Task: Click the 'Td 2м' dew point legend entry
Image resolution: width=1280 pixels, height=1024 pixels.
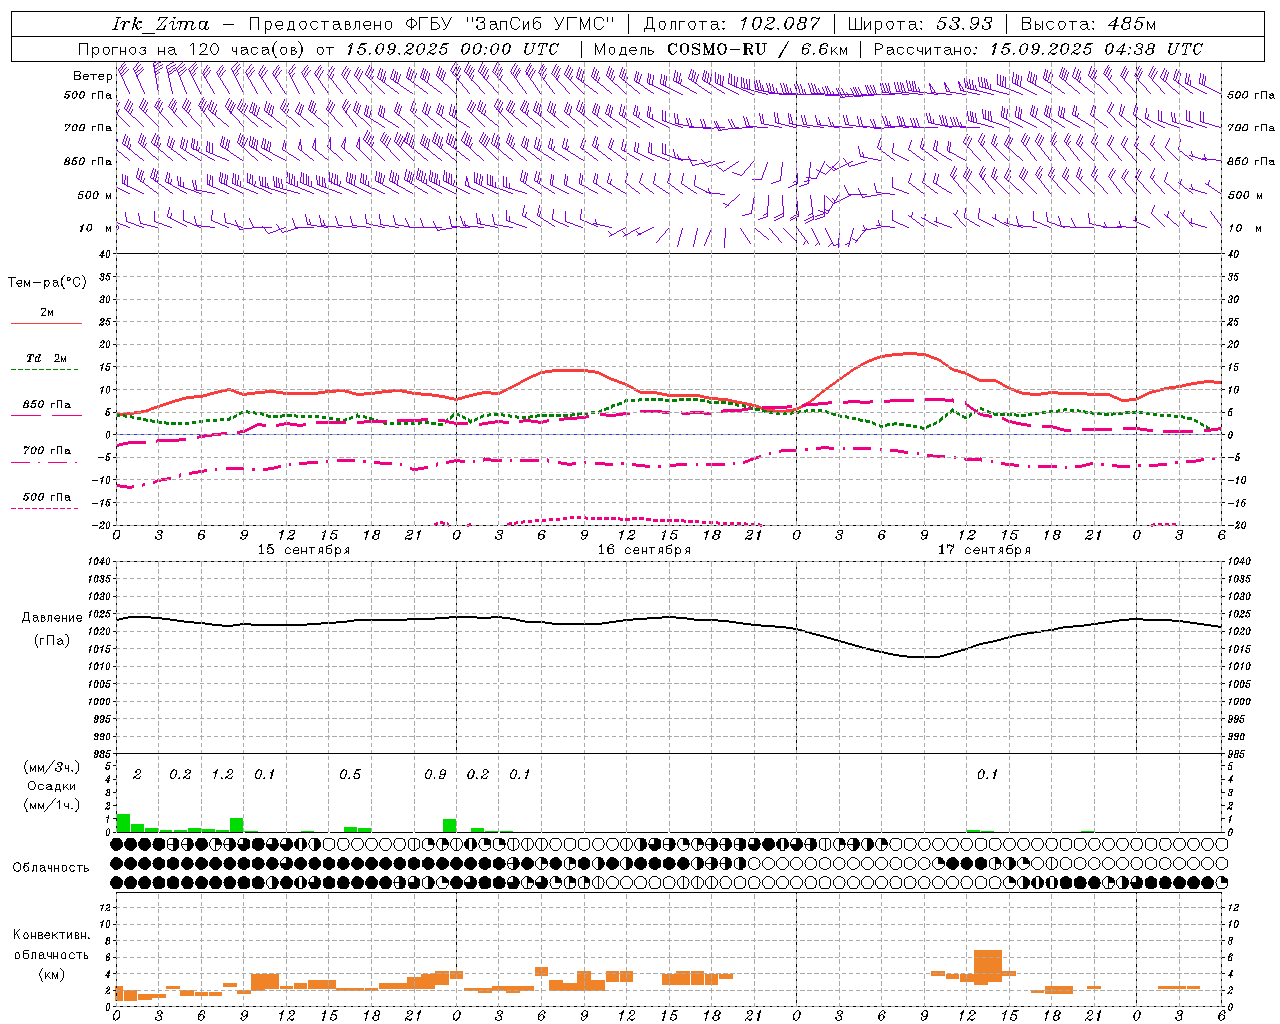Action: (47, 358)
